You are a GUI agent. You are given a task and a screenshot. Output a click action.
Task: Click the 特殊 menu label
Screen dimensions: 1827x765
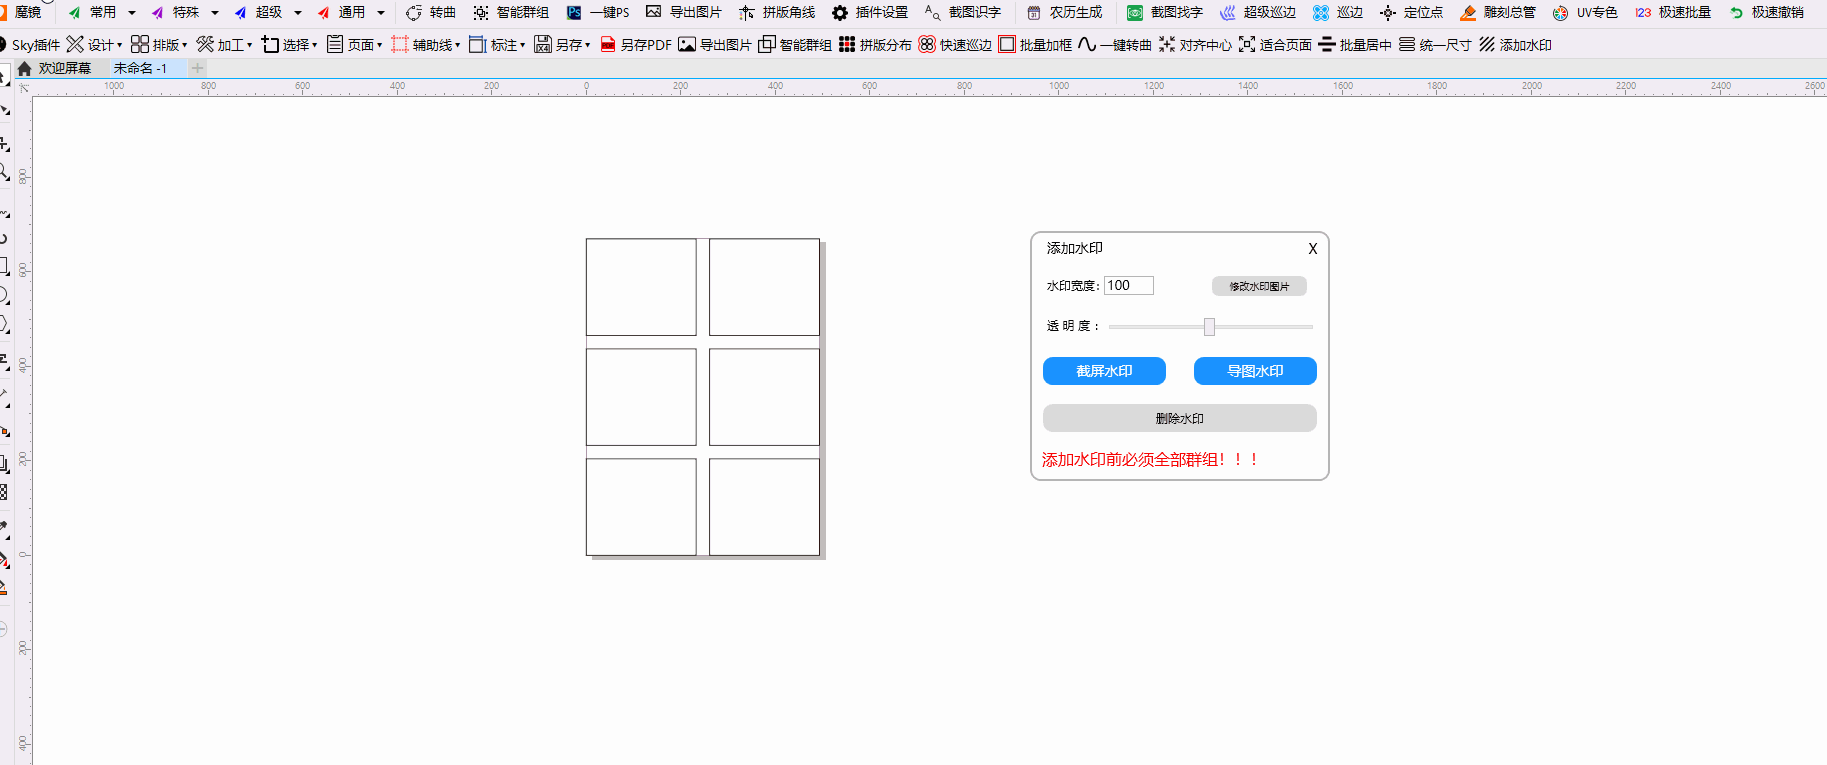[x=186, y=12]
